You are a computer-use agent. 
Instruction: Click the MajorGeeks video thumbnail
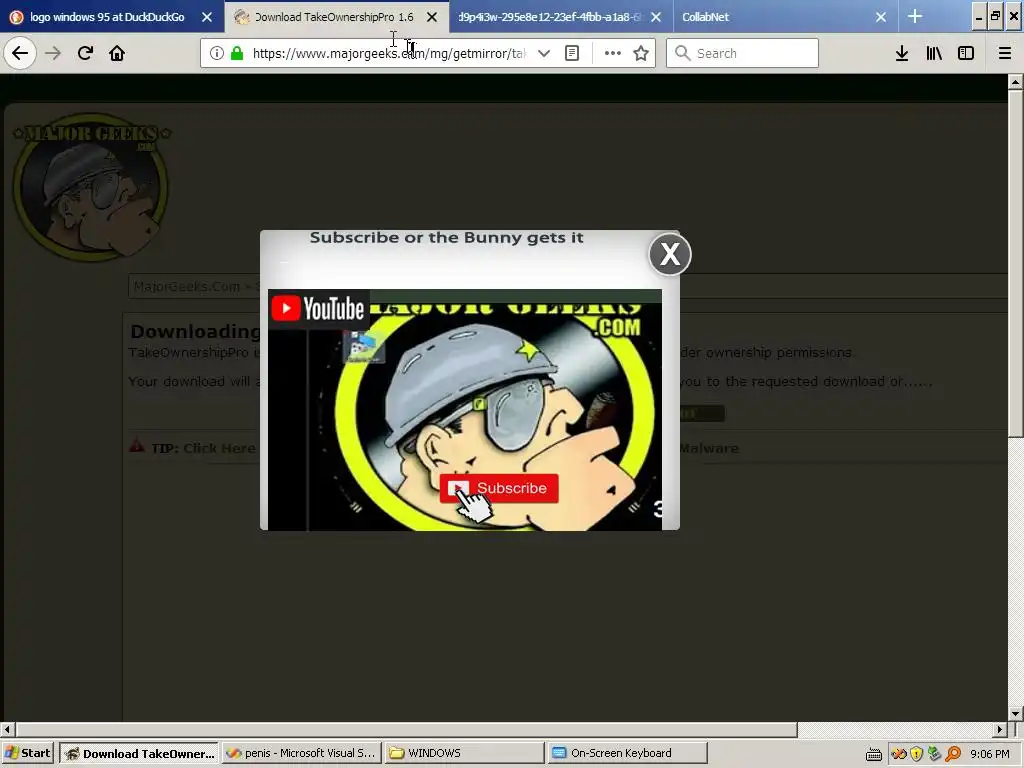[464, 409]
